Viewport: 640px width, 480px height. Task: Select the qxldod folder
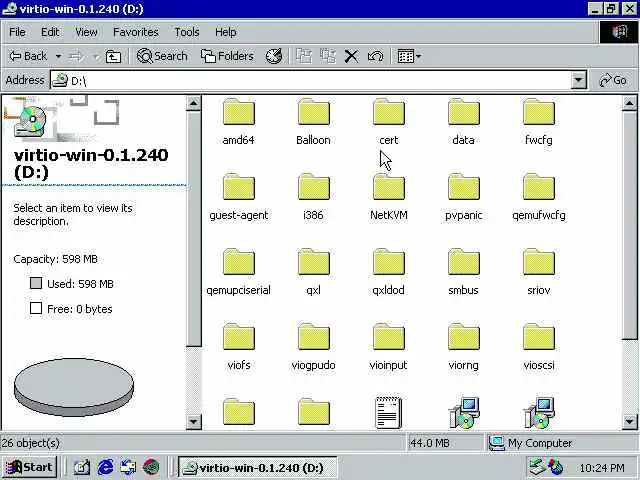point(389,262)
